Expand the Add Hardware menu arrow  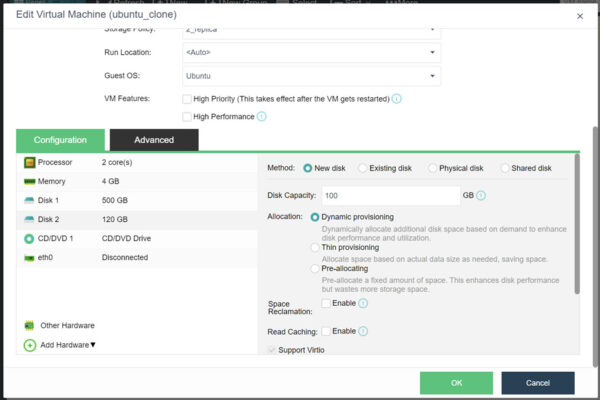[x=93, y=345]
